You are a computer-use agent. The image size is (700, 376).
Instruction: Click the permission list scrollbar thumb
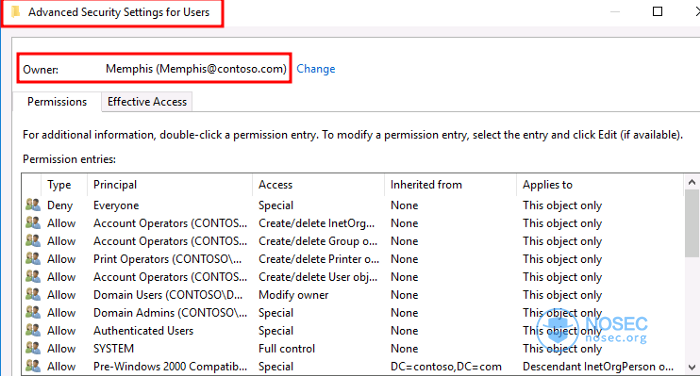(692, 223)
